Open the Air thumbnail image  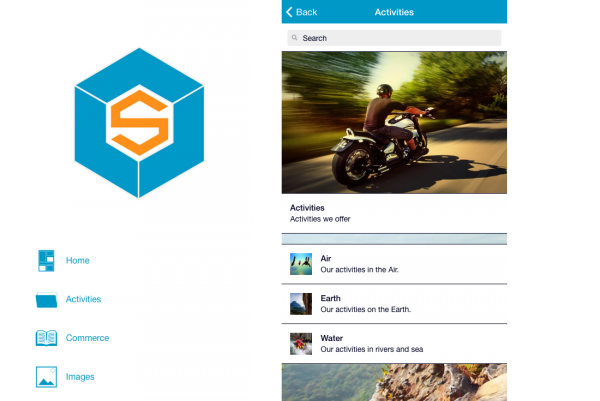point(301,264)
